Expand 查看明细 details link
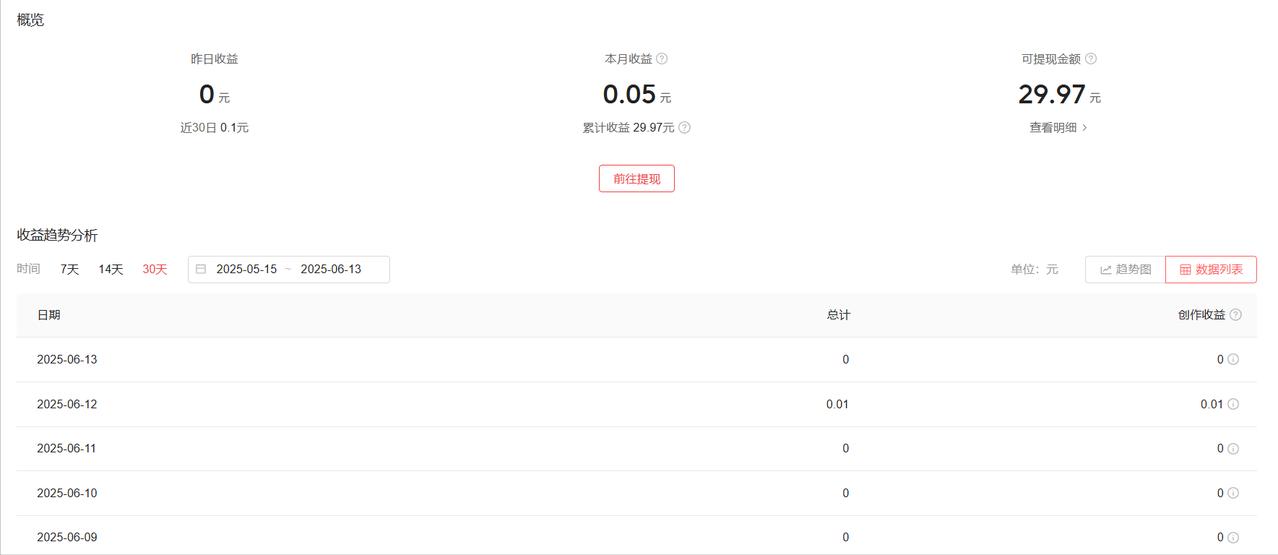The width and height of the screenshot is (1278, 555). 1059,128
